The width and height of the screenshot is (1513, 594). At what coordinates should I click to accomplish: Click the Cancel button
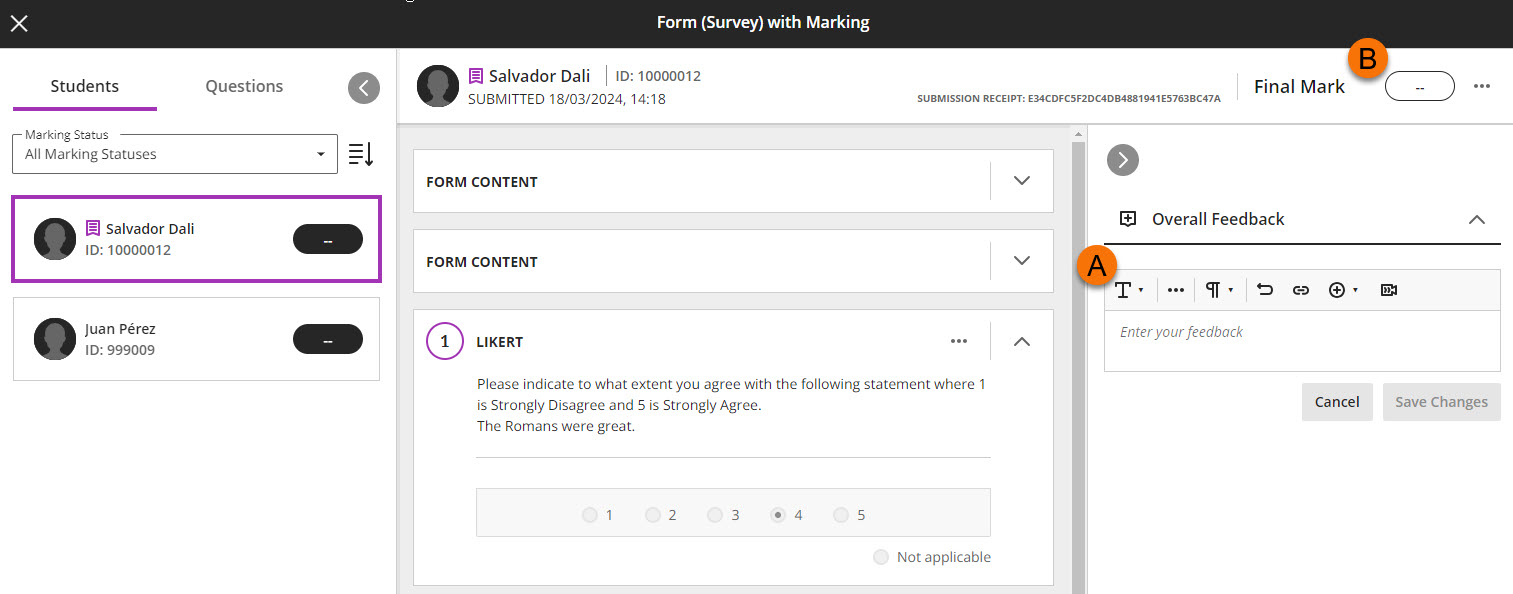click(1336, 402)
